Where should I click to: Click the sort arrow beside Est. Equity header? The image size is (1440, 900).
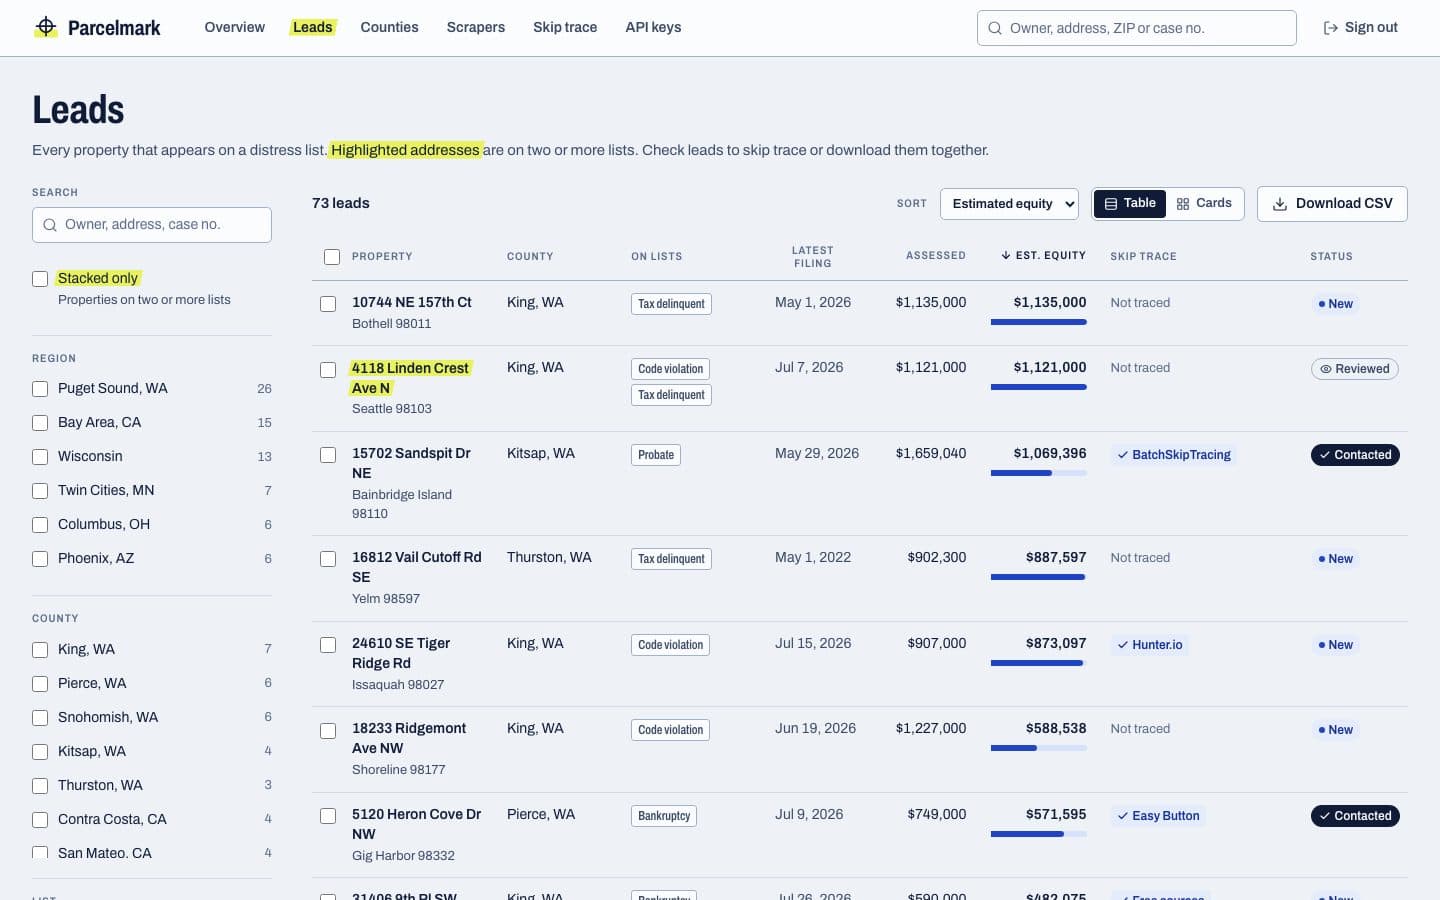[x=1006, y=255]
